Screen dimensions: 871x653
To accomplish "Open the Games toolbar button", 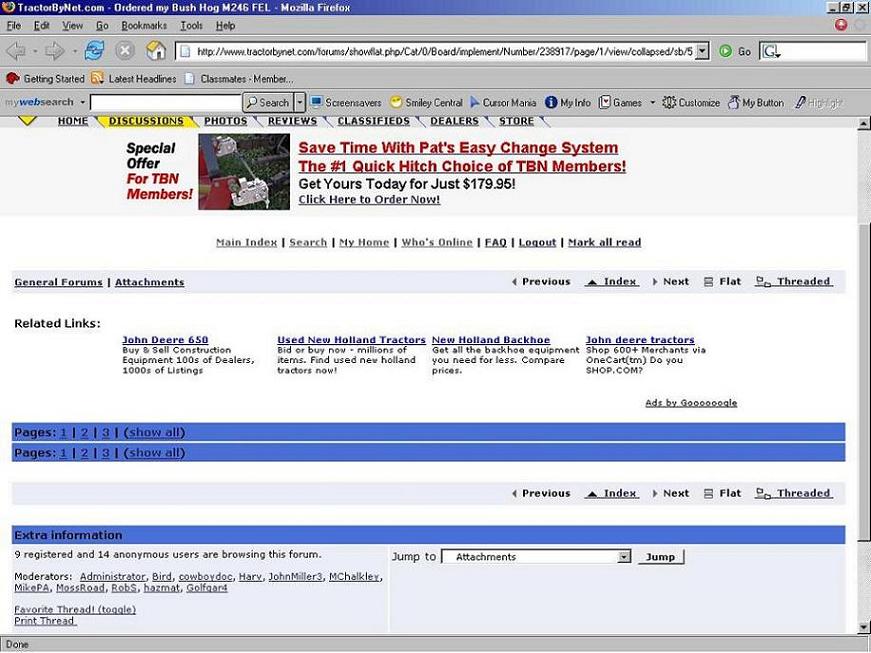I will click(620, 102).
